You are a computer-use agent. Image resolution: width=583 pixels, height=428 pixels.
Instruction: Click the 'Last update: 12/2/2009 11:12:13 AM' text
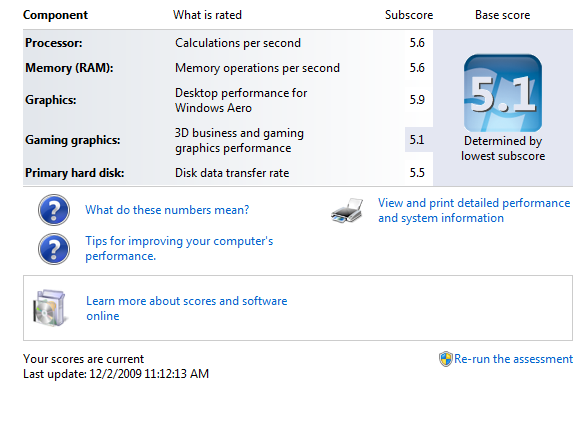[x=116, y=374]
